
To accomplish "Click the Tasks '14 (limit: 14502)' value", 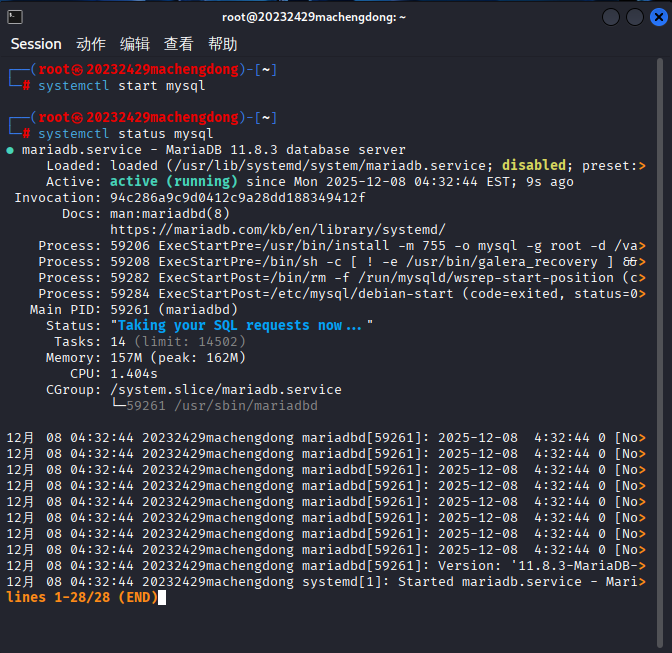I will click(178, 342).
